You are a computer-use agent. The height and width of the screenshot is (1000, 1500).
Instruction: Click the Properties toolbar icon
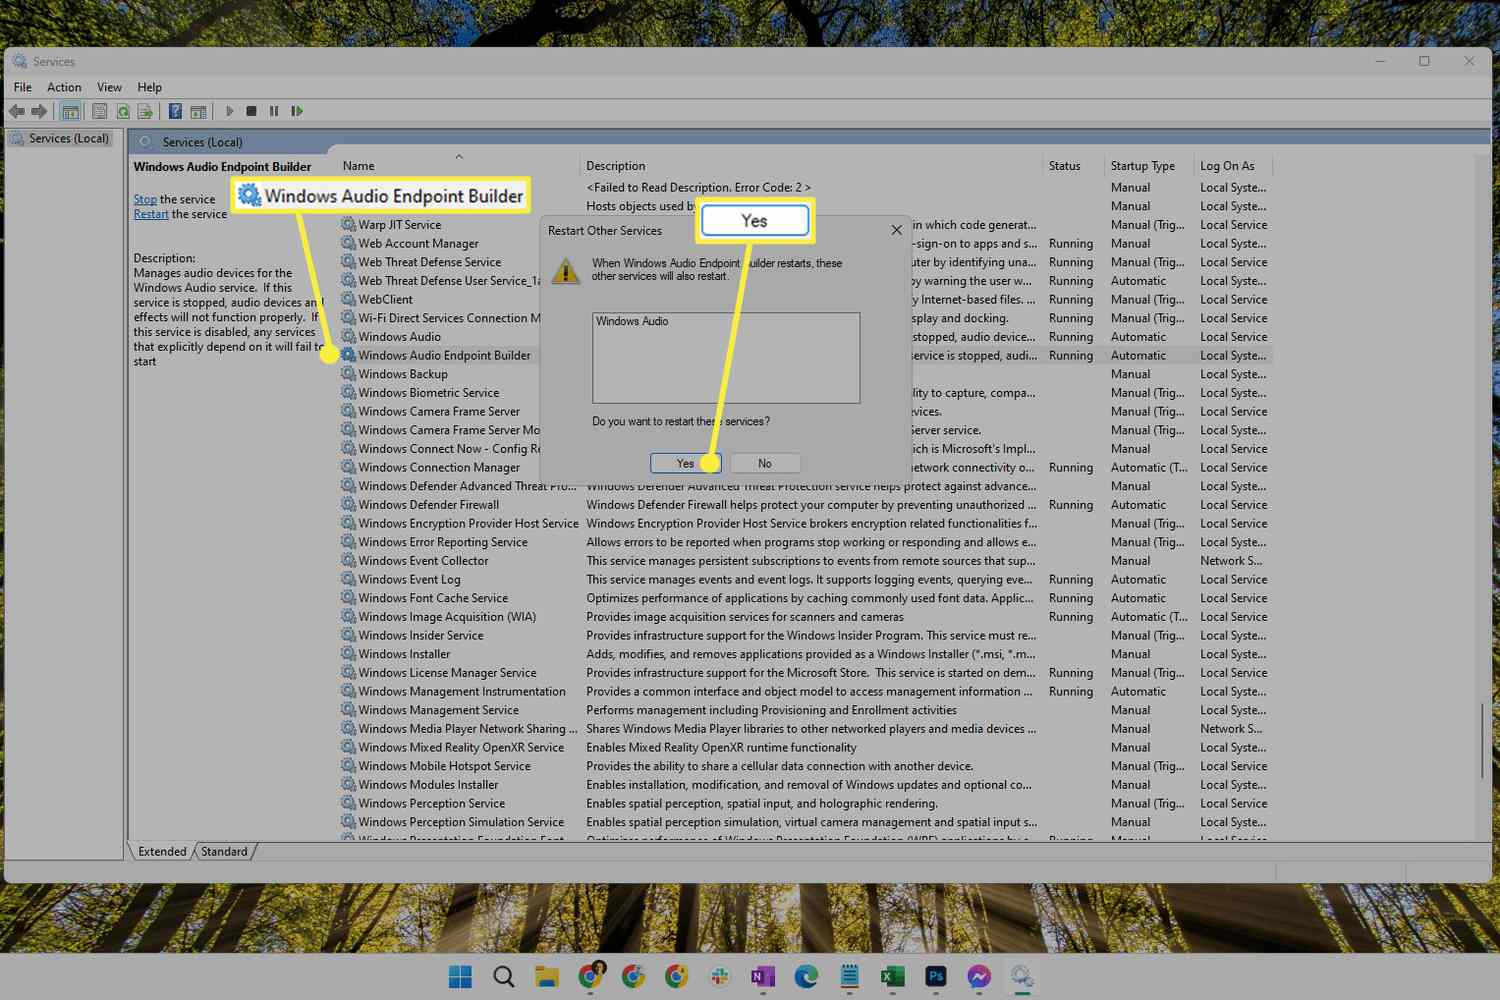(x=100, y=111)
